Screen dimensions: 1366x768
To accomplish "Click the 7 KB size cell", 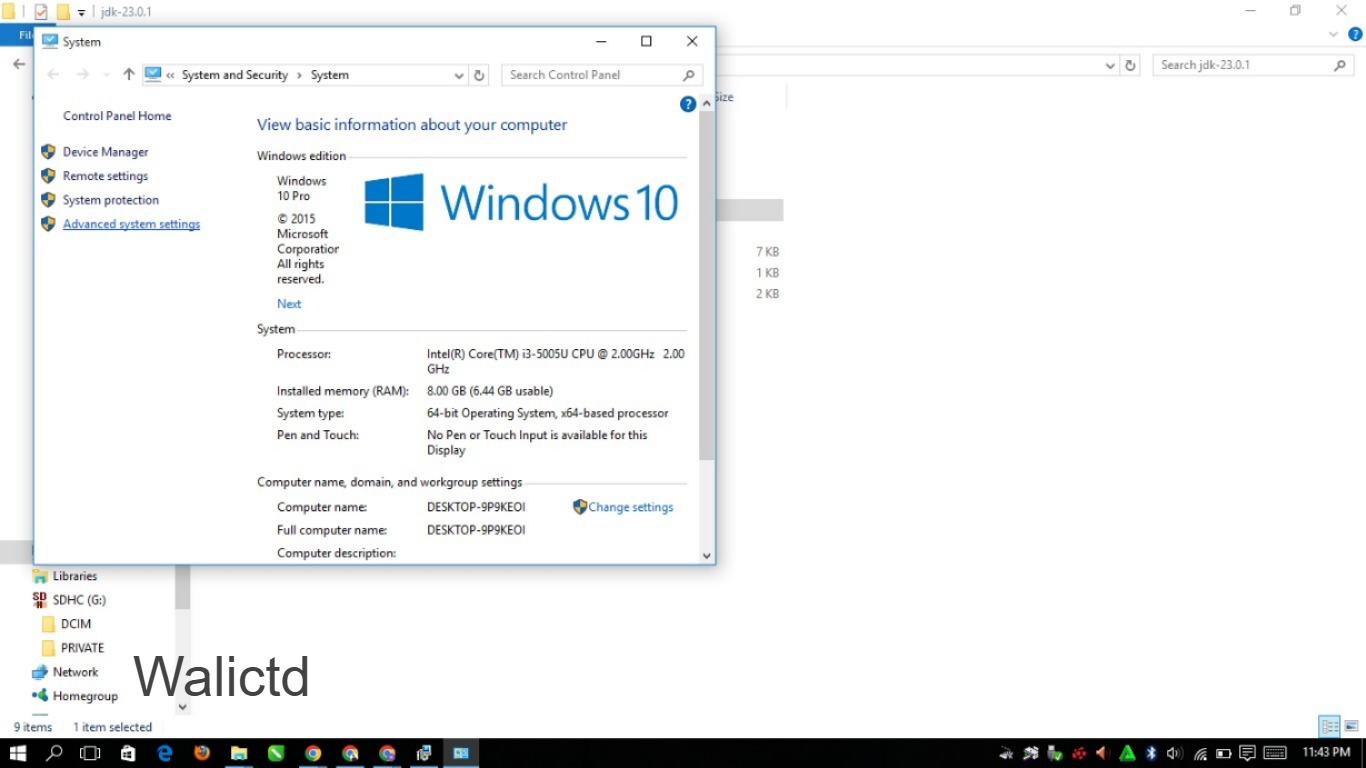I will [x=768, y=252].
